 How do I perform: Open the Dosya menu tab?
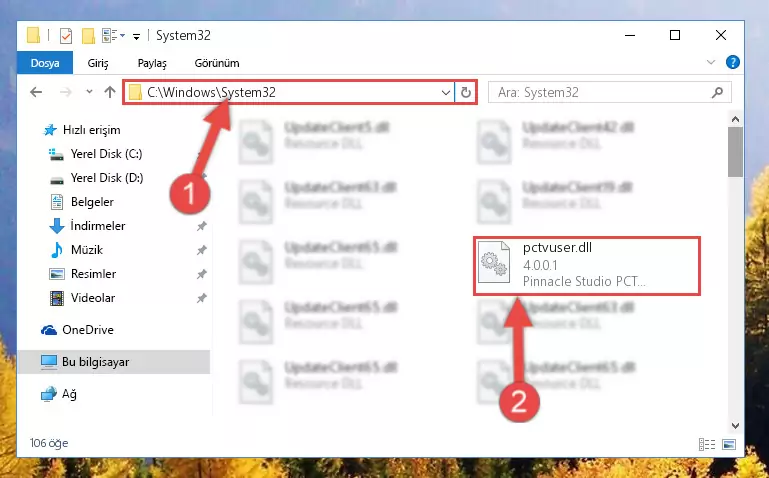(x=45, y=63)
